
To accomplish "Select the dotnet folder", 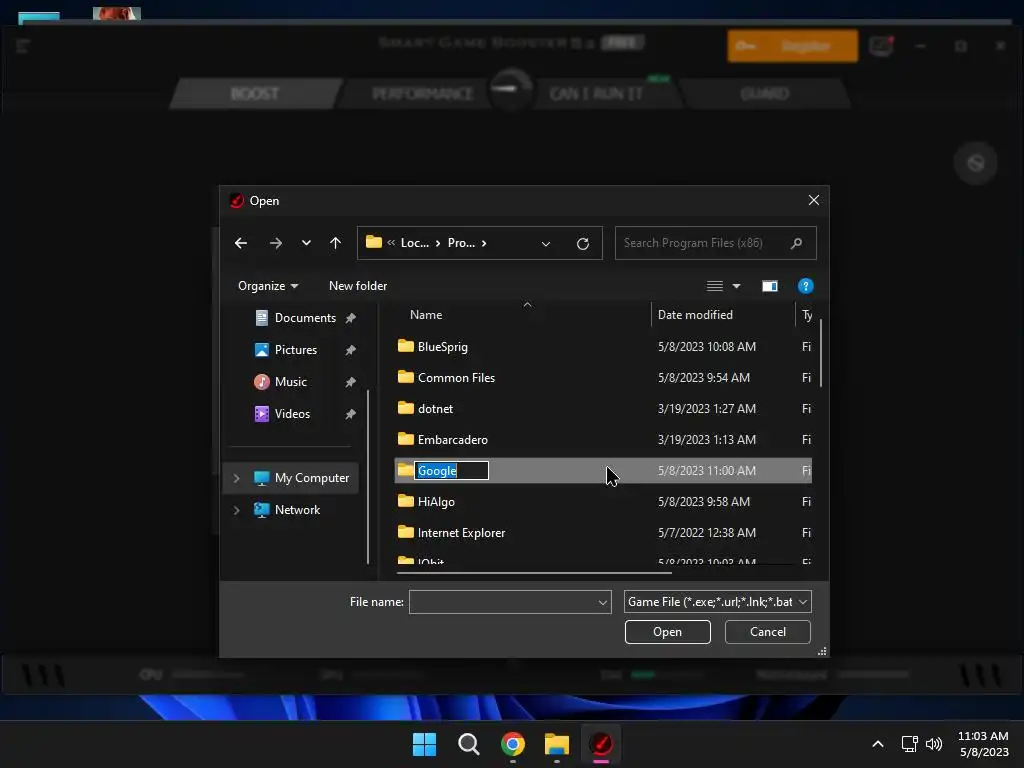I will 435,409.
